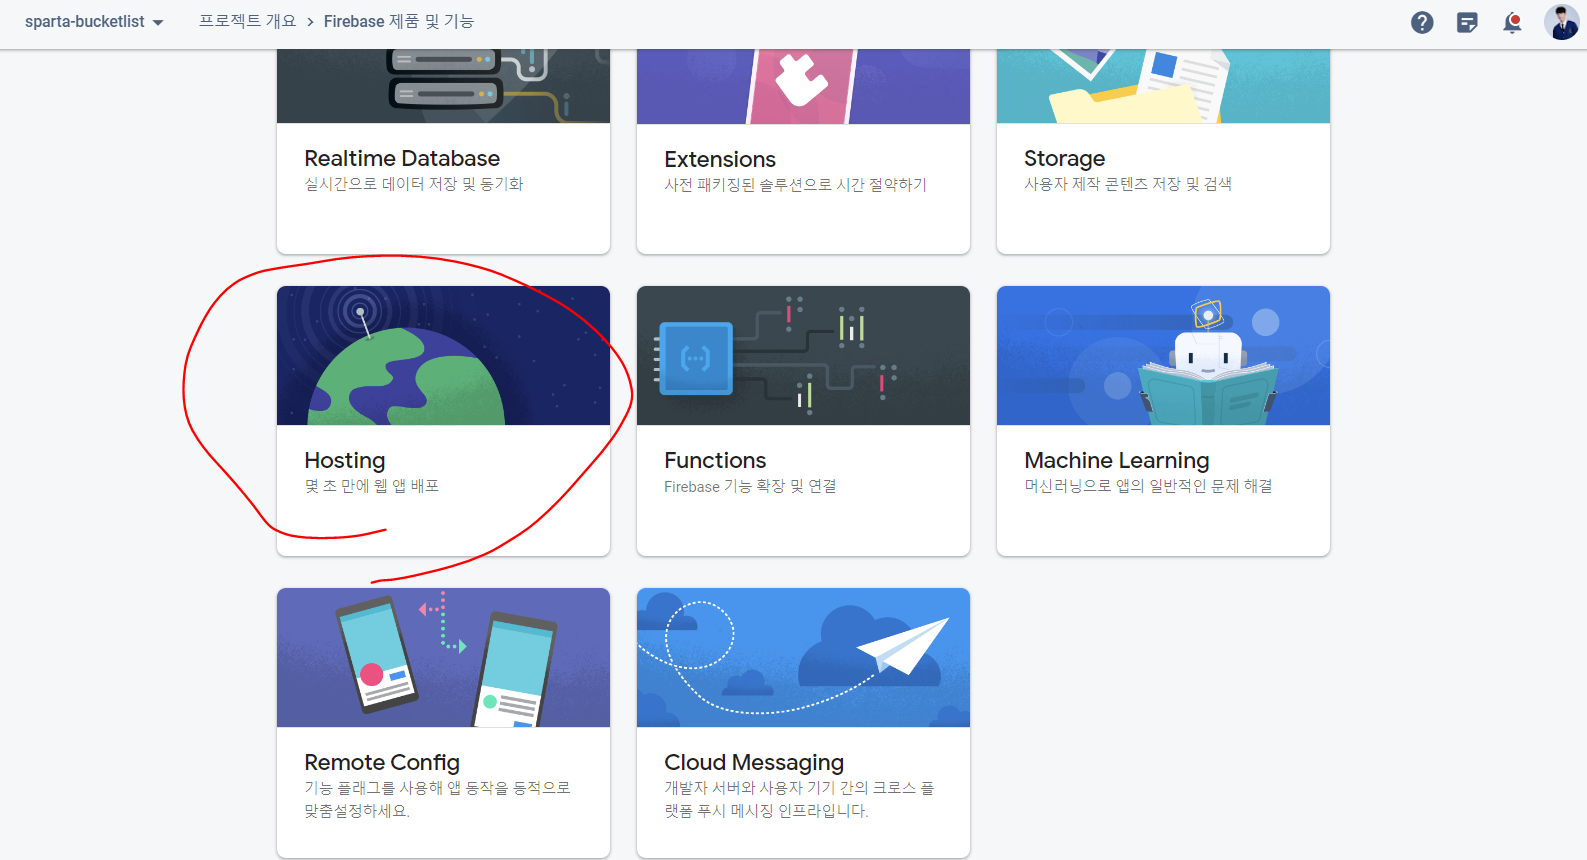
Task: Open the Machine Learning card title
Action: (x=1116, y=460)
